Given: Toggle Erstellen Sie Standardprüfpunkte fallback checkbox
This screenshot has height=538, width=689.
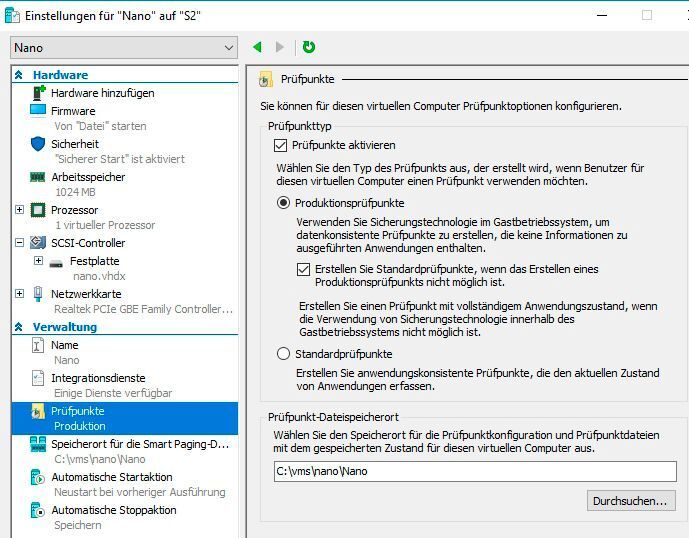Looking at the screenshot, I should click(303, 269).
